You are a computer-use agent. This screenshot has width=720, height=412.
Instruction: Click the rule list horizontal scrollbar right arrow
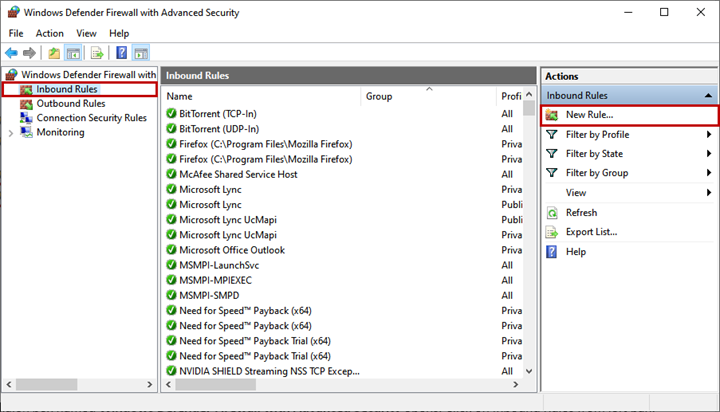tap(516, 384)
